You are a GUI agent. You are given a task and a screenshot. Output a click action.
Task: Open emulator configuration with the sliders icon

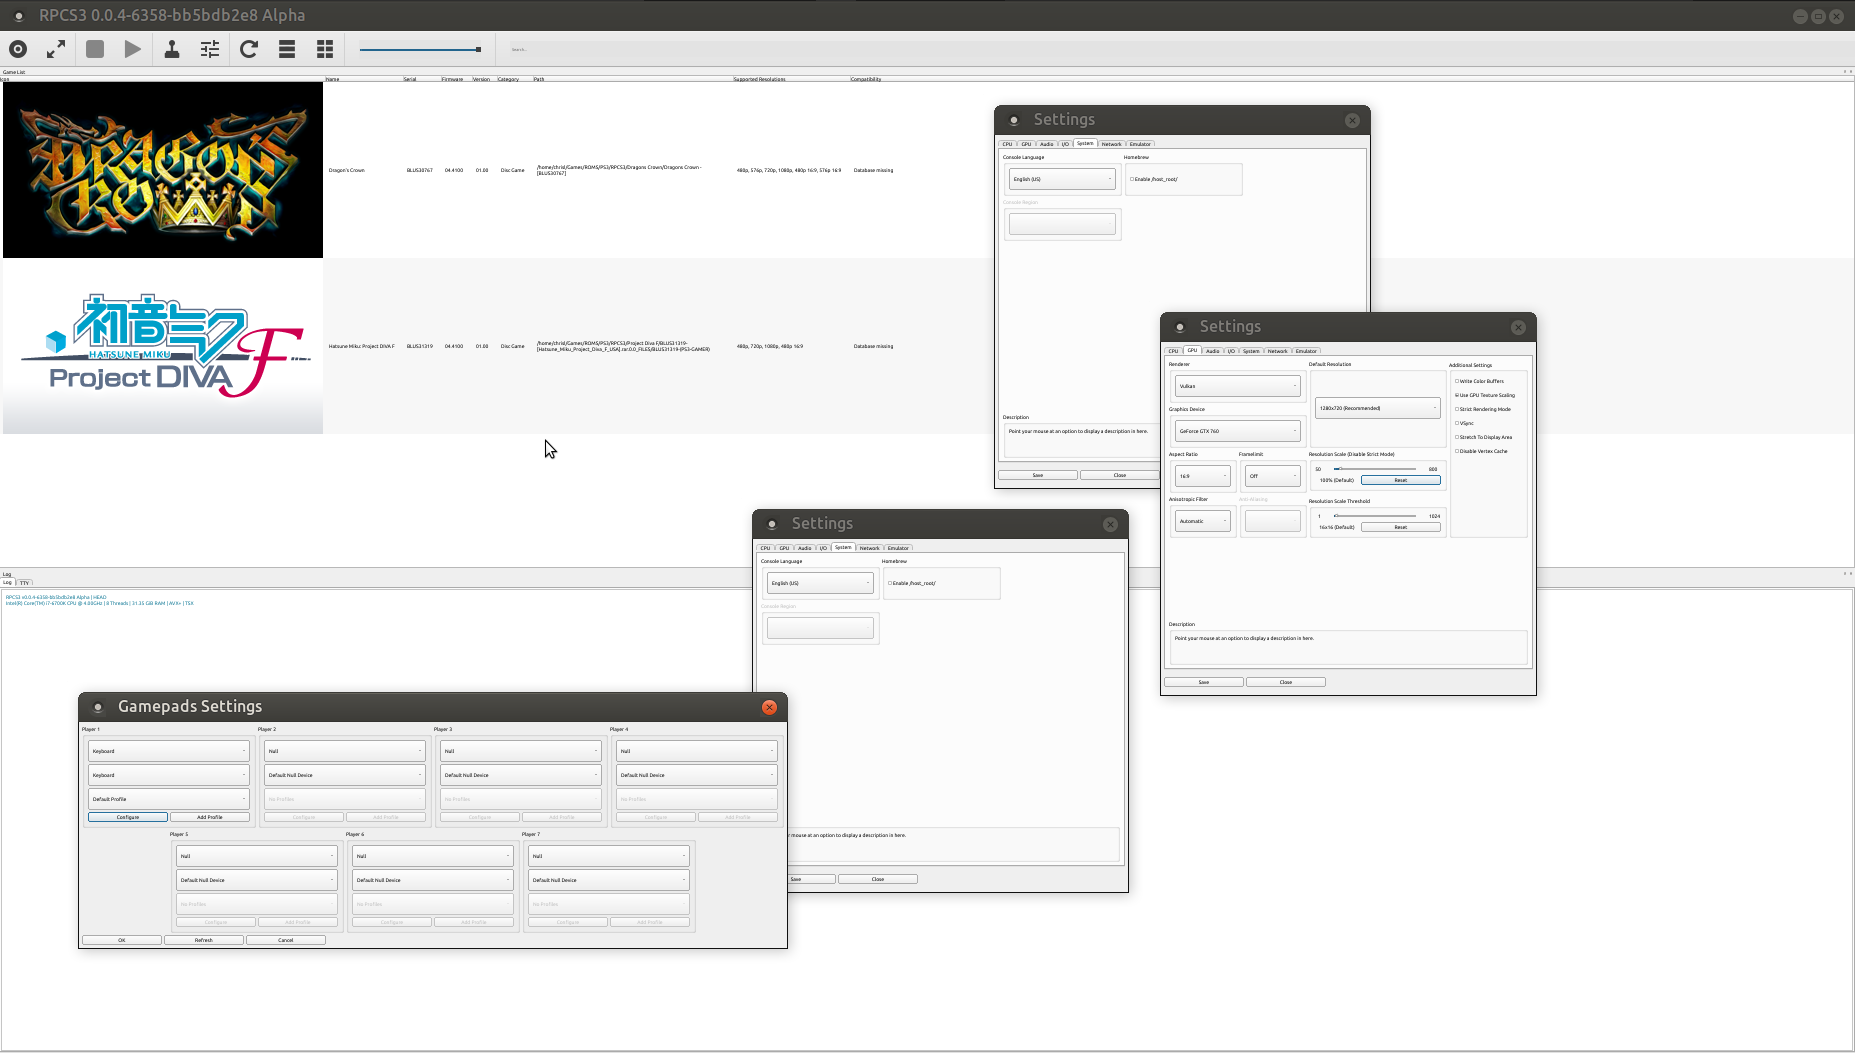coord(209,48)
